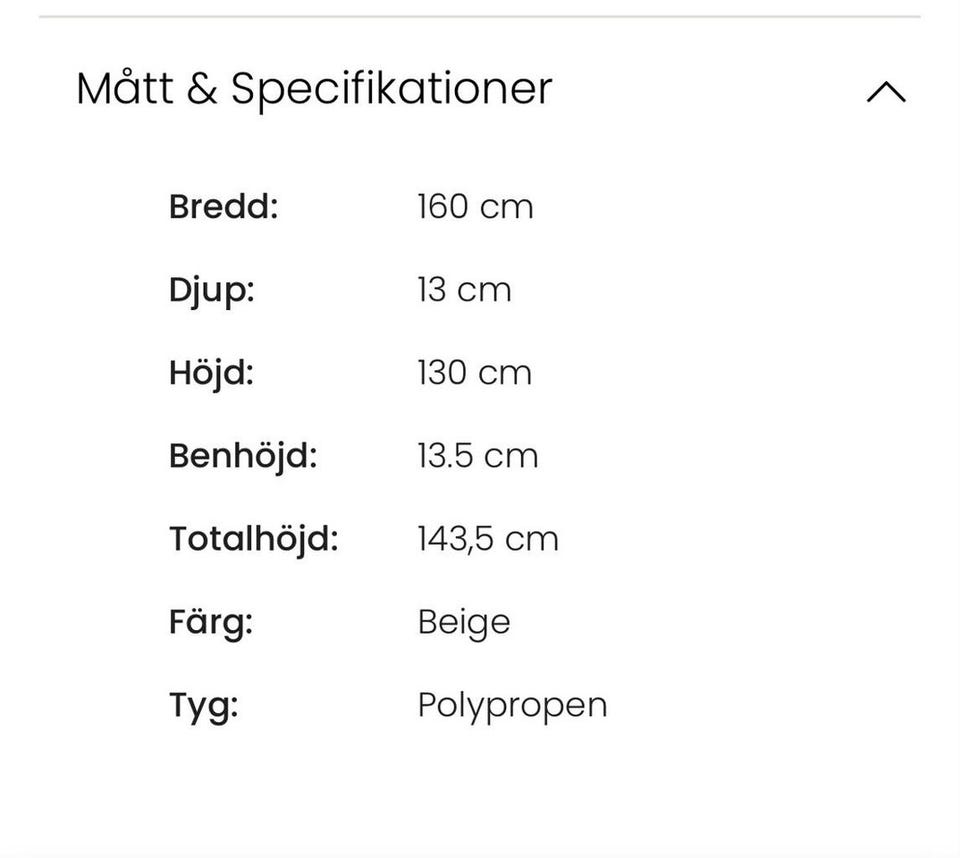
Task: Select the Benhöjd label
Action: click(242, 456)
